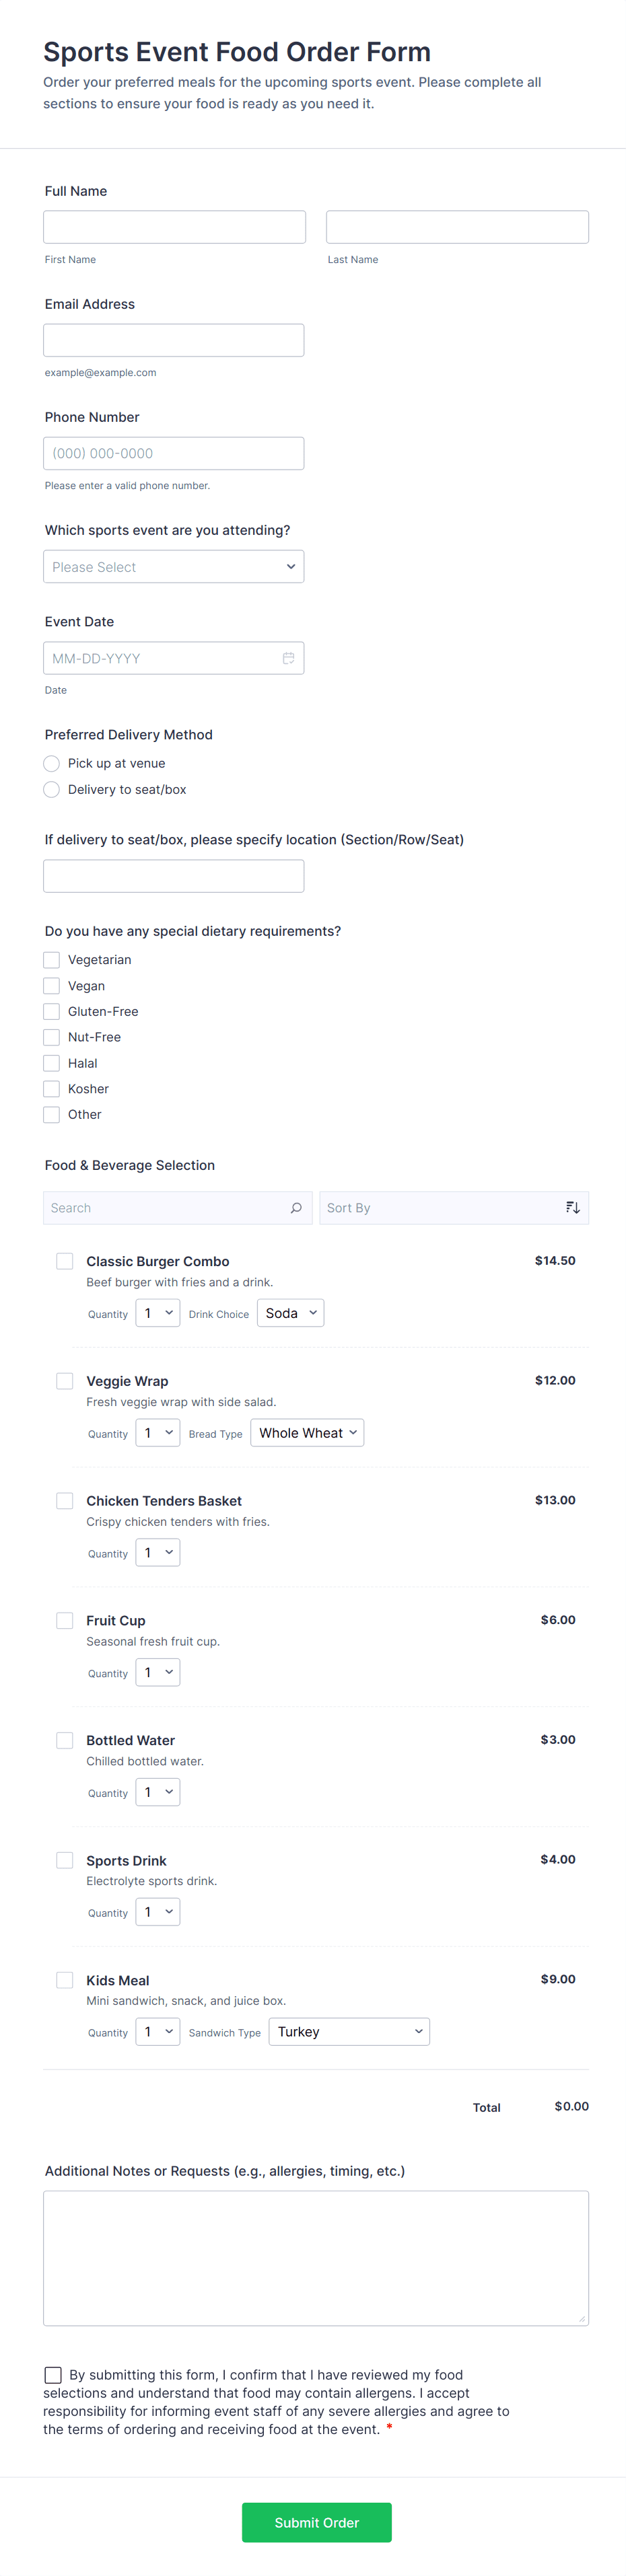
Task: Click the search magnifier icon
Action: point(296,1208)
